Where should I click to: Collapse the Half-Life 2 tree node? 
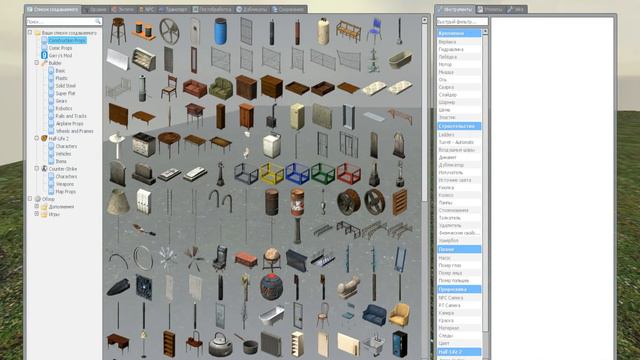37,138
